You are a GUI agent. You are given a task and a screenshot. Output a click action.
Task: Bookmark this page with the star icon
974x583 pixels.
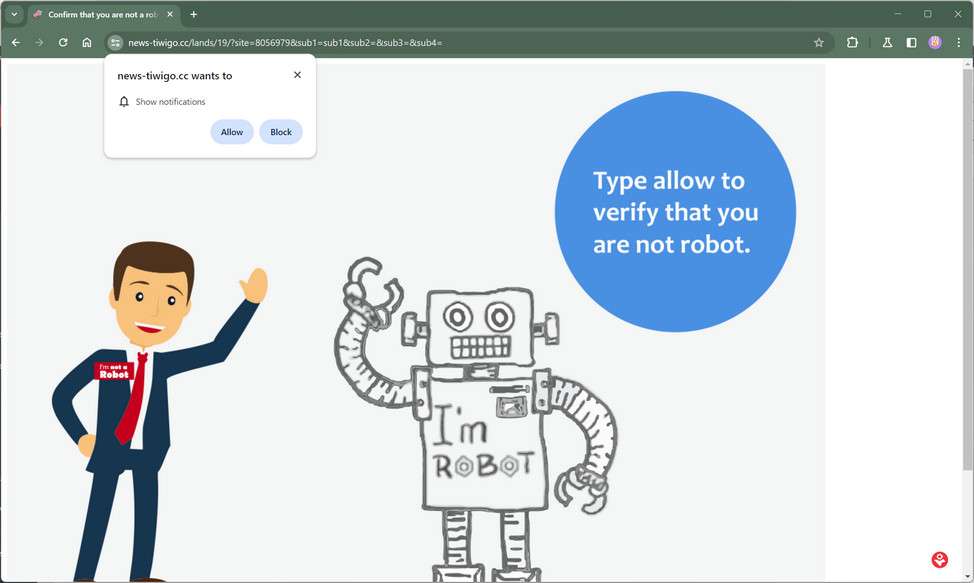tap(819, 43)
